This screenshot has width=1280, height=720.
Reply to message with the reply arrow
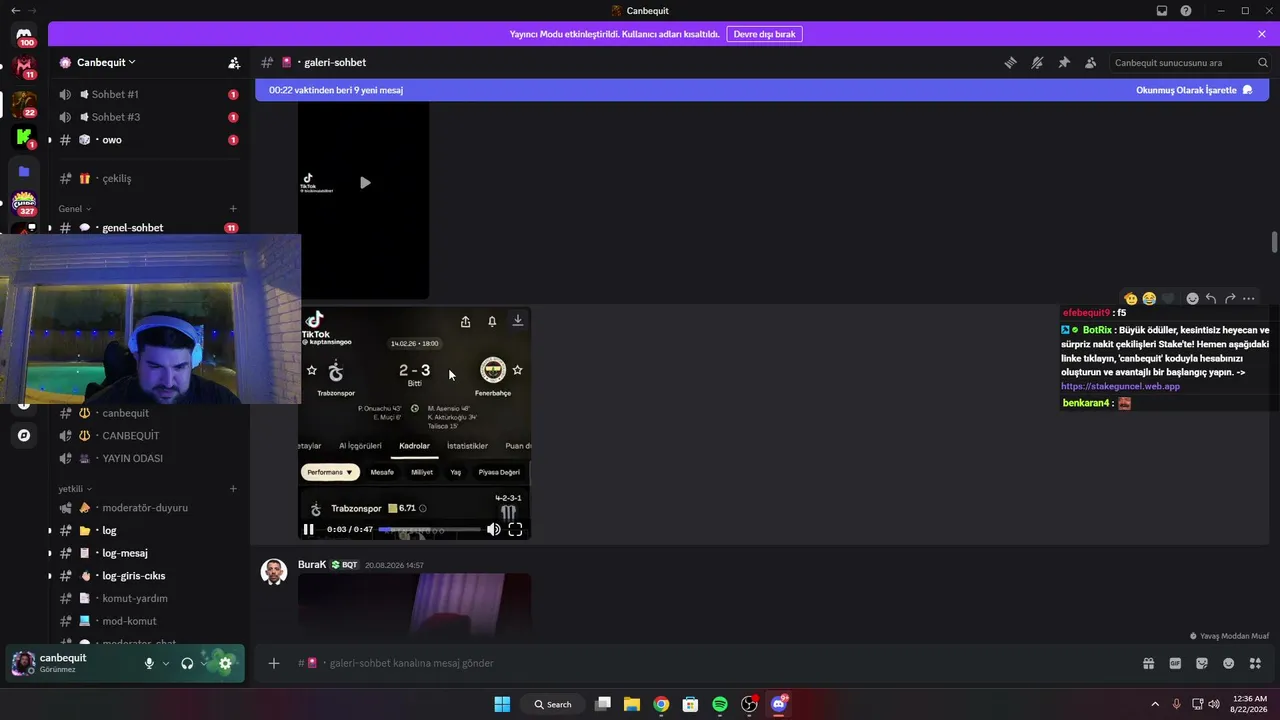click(1211, 299)
